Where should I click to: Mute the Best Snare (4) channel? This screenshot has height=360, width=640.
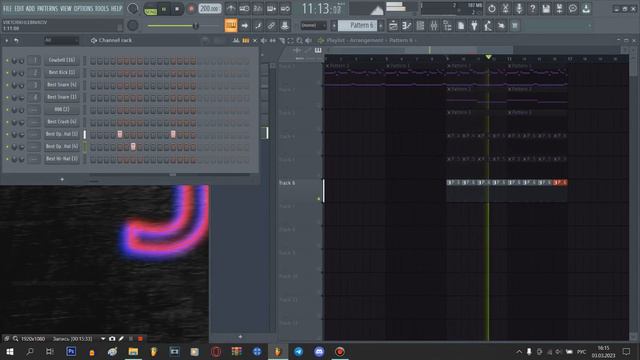pyautogui.click(x=7, y=85)
